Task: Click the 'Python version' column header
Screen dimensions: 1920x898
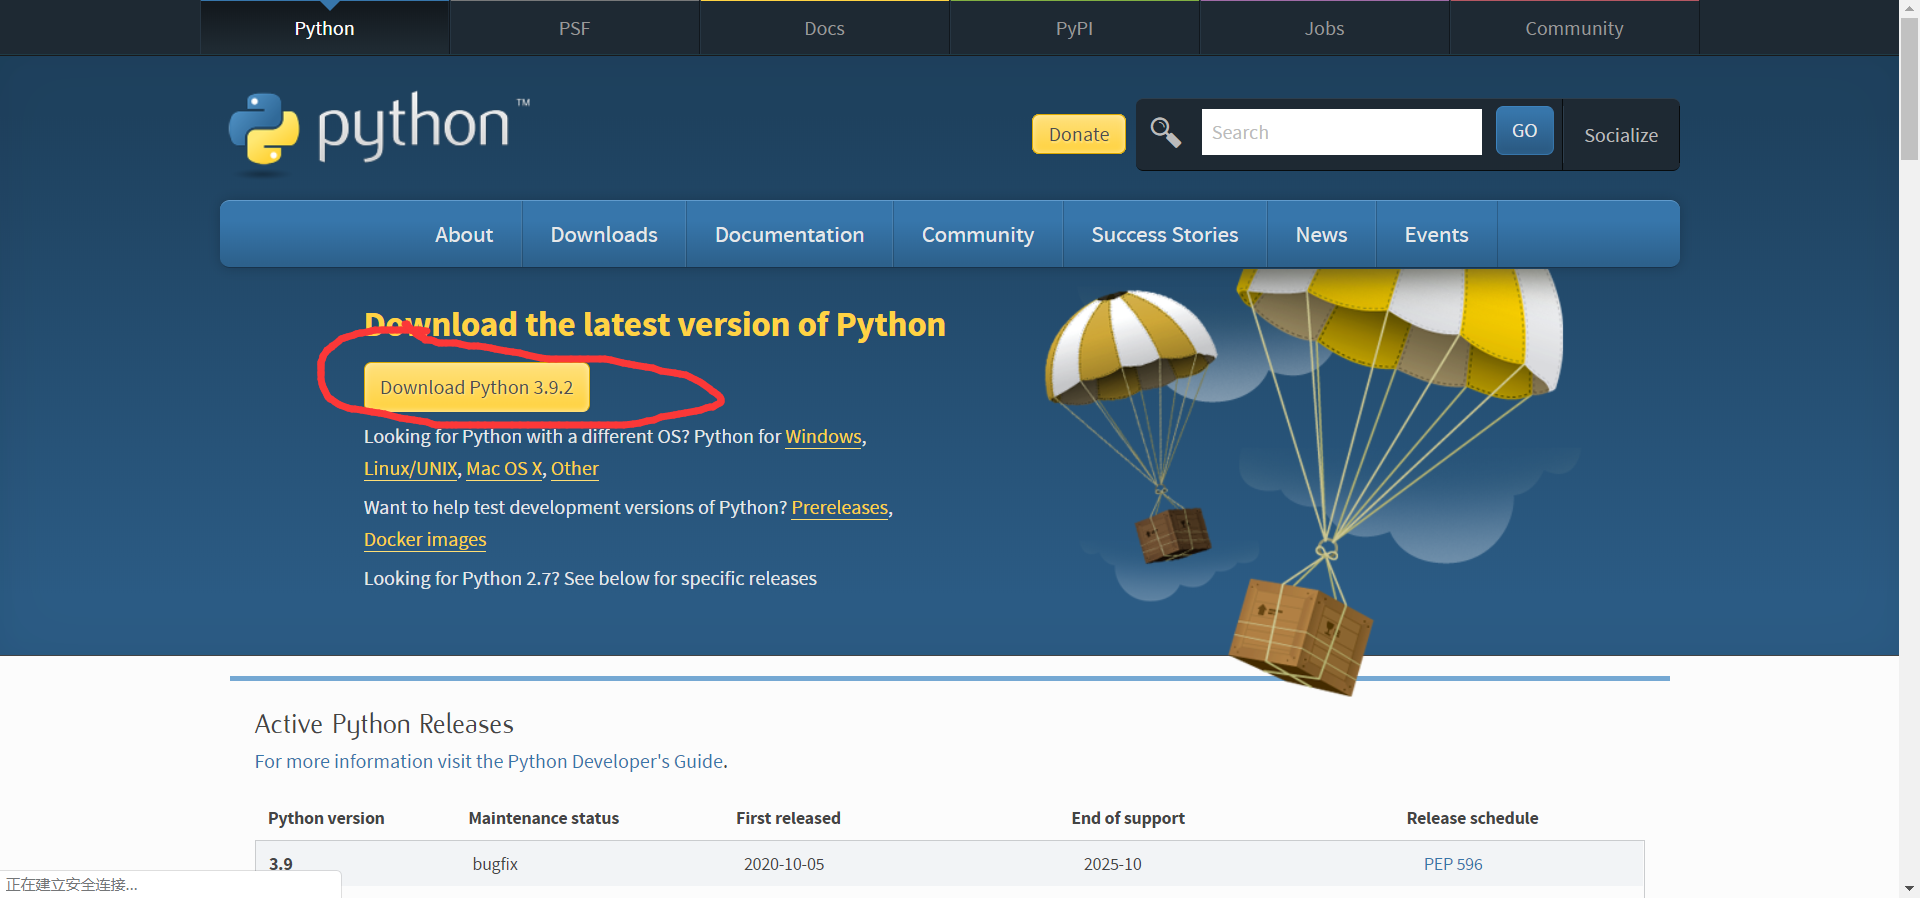Action: (x=326, y=818)
